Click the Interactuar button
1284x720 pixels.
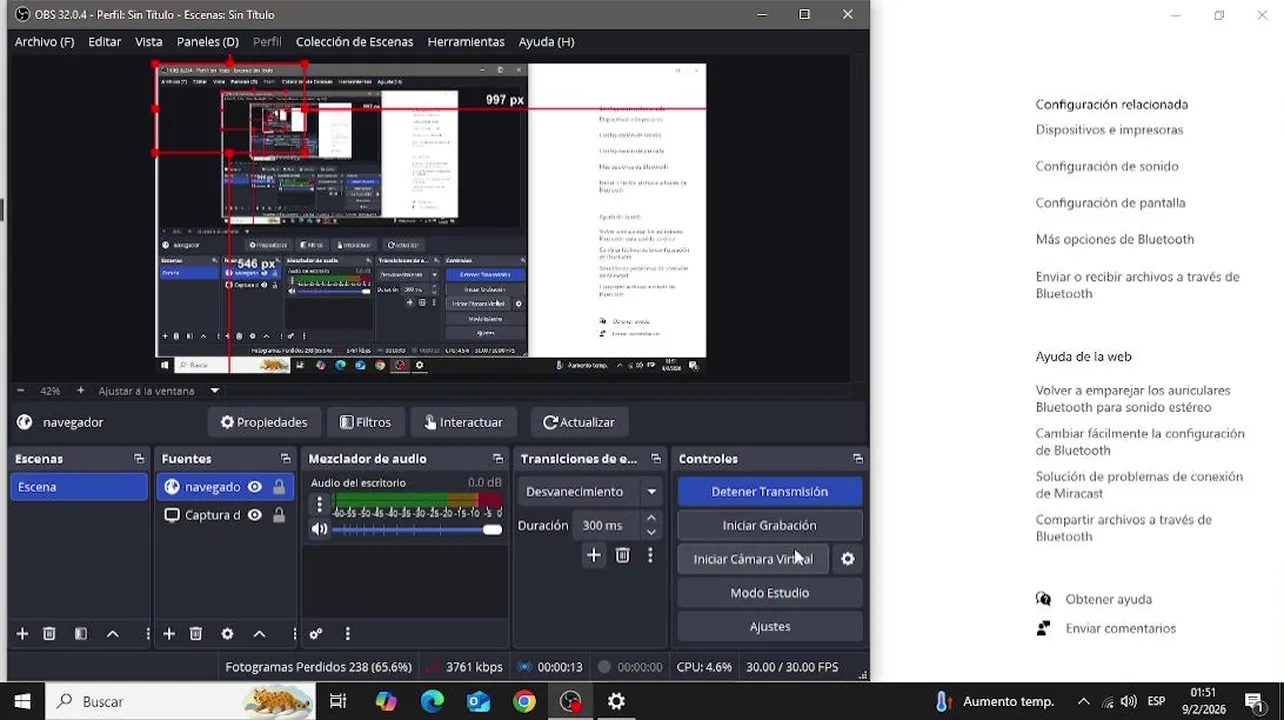[x=463, y=422]
